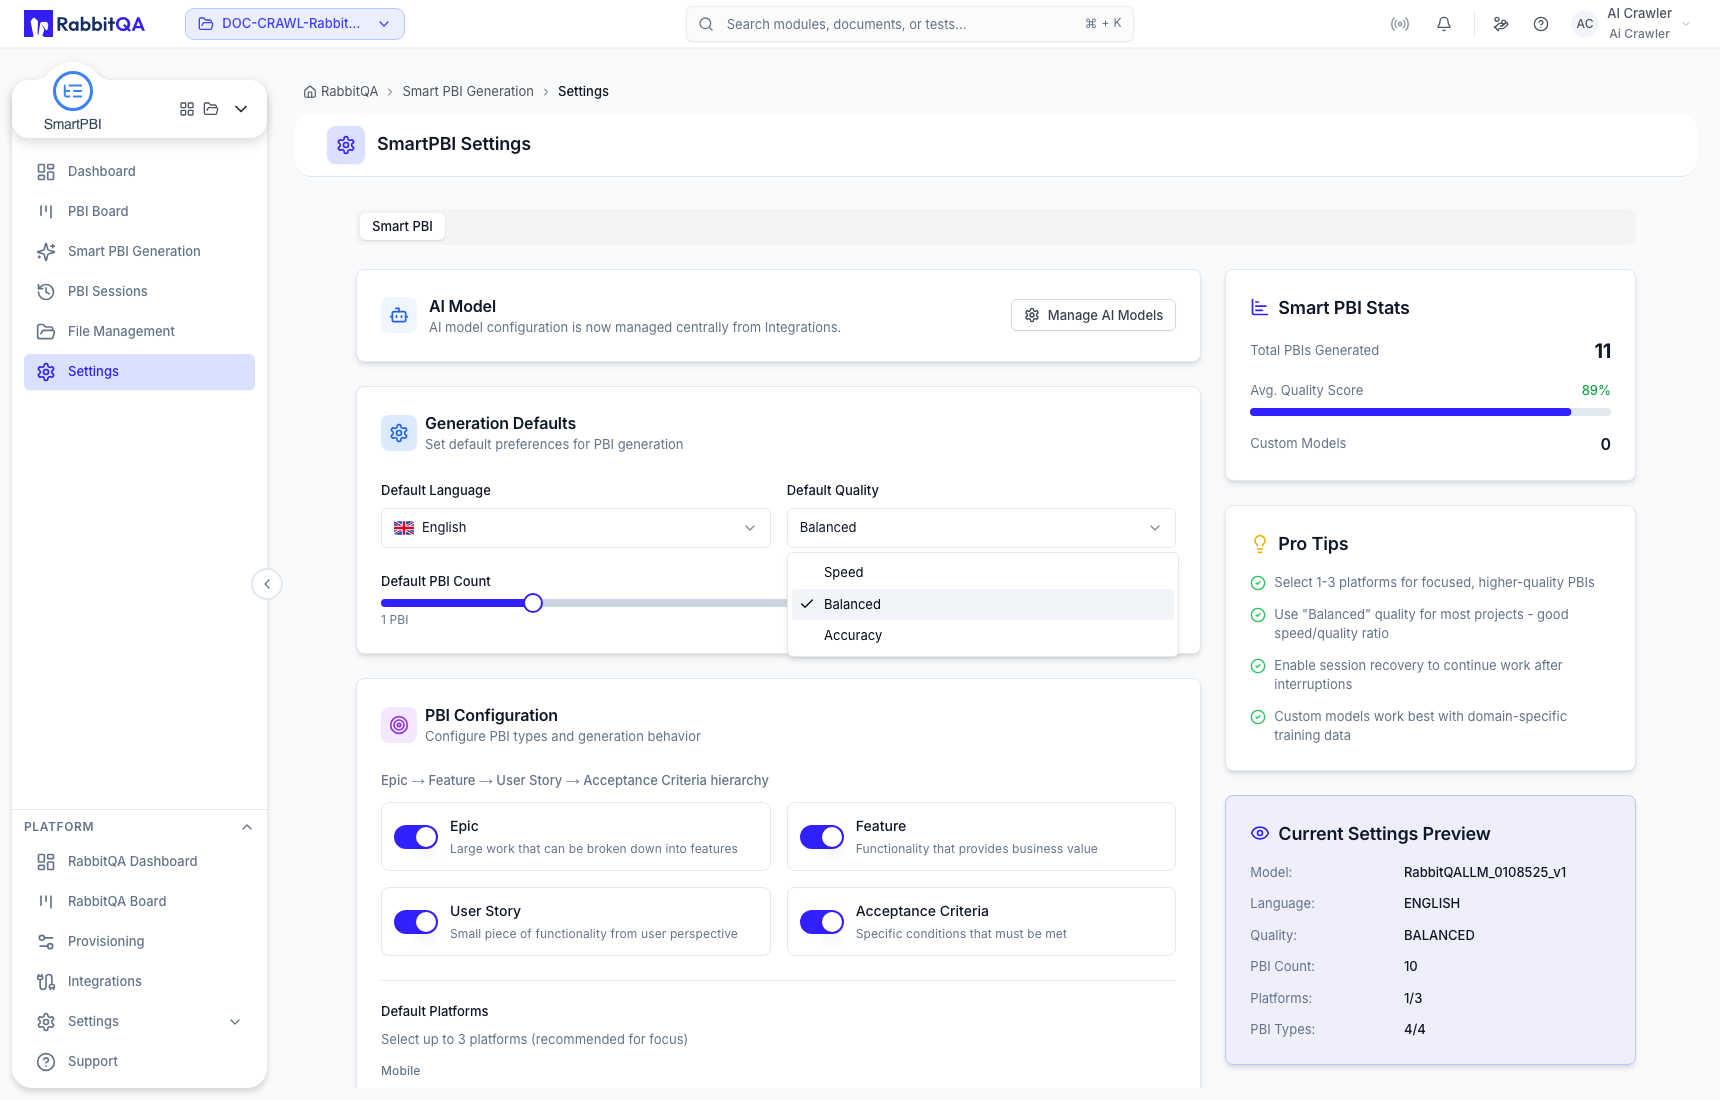Select the Smart PBI tab

pos(402,227)
